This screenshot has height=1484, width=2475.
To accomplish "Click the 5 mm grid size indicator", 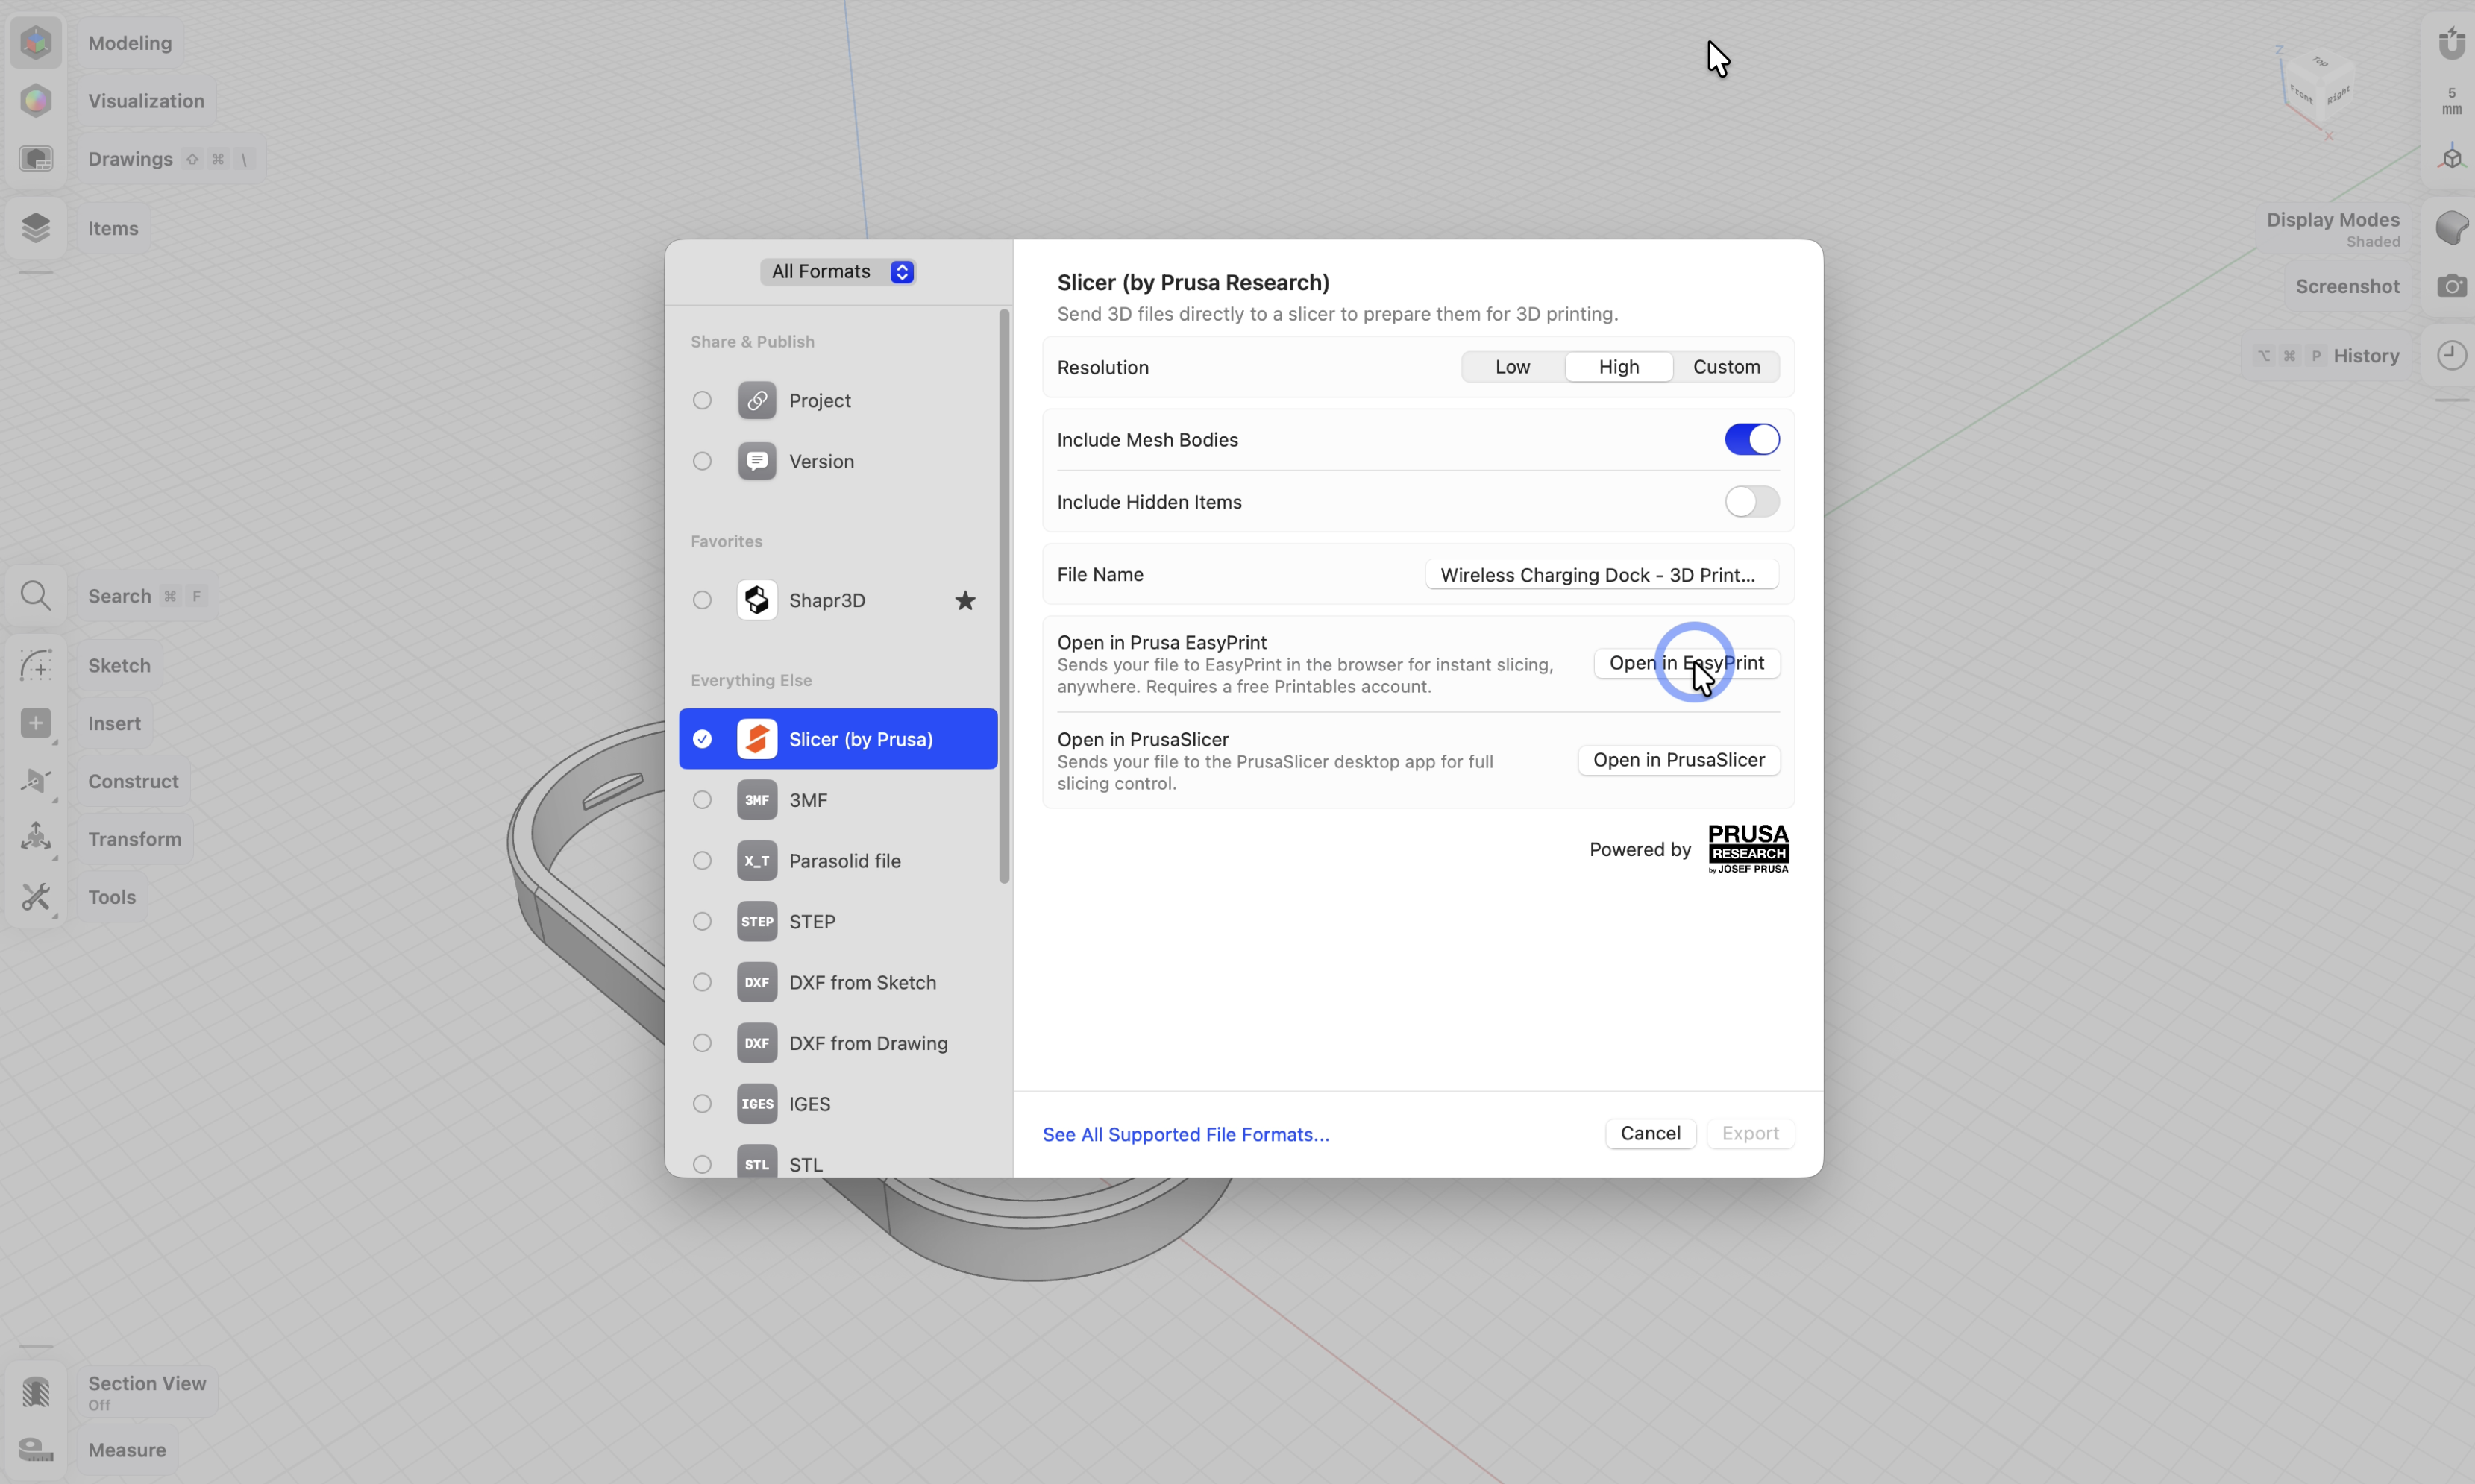I will pyautogui.click(x=2452, y=101).
